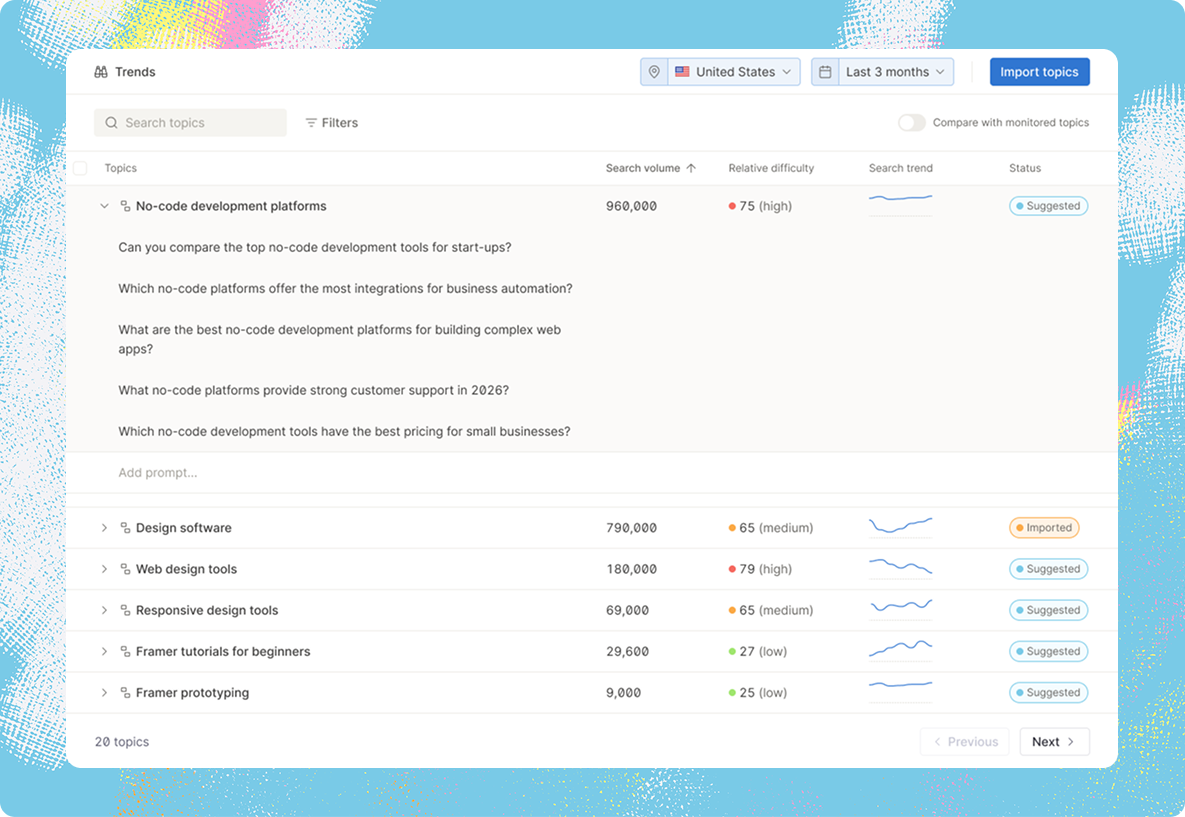Click the Imported status badge for Design software
Image resolution: width=1185 pixels, height=817 pixels.
click(x=1044, y=528)
